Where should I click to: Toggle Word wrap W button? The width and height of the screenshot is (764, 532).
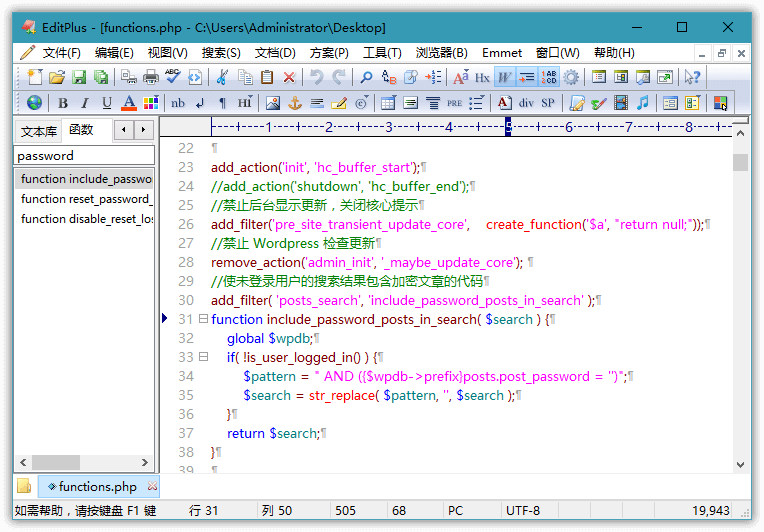[505, 77]
